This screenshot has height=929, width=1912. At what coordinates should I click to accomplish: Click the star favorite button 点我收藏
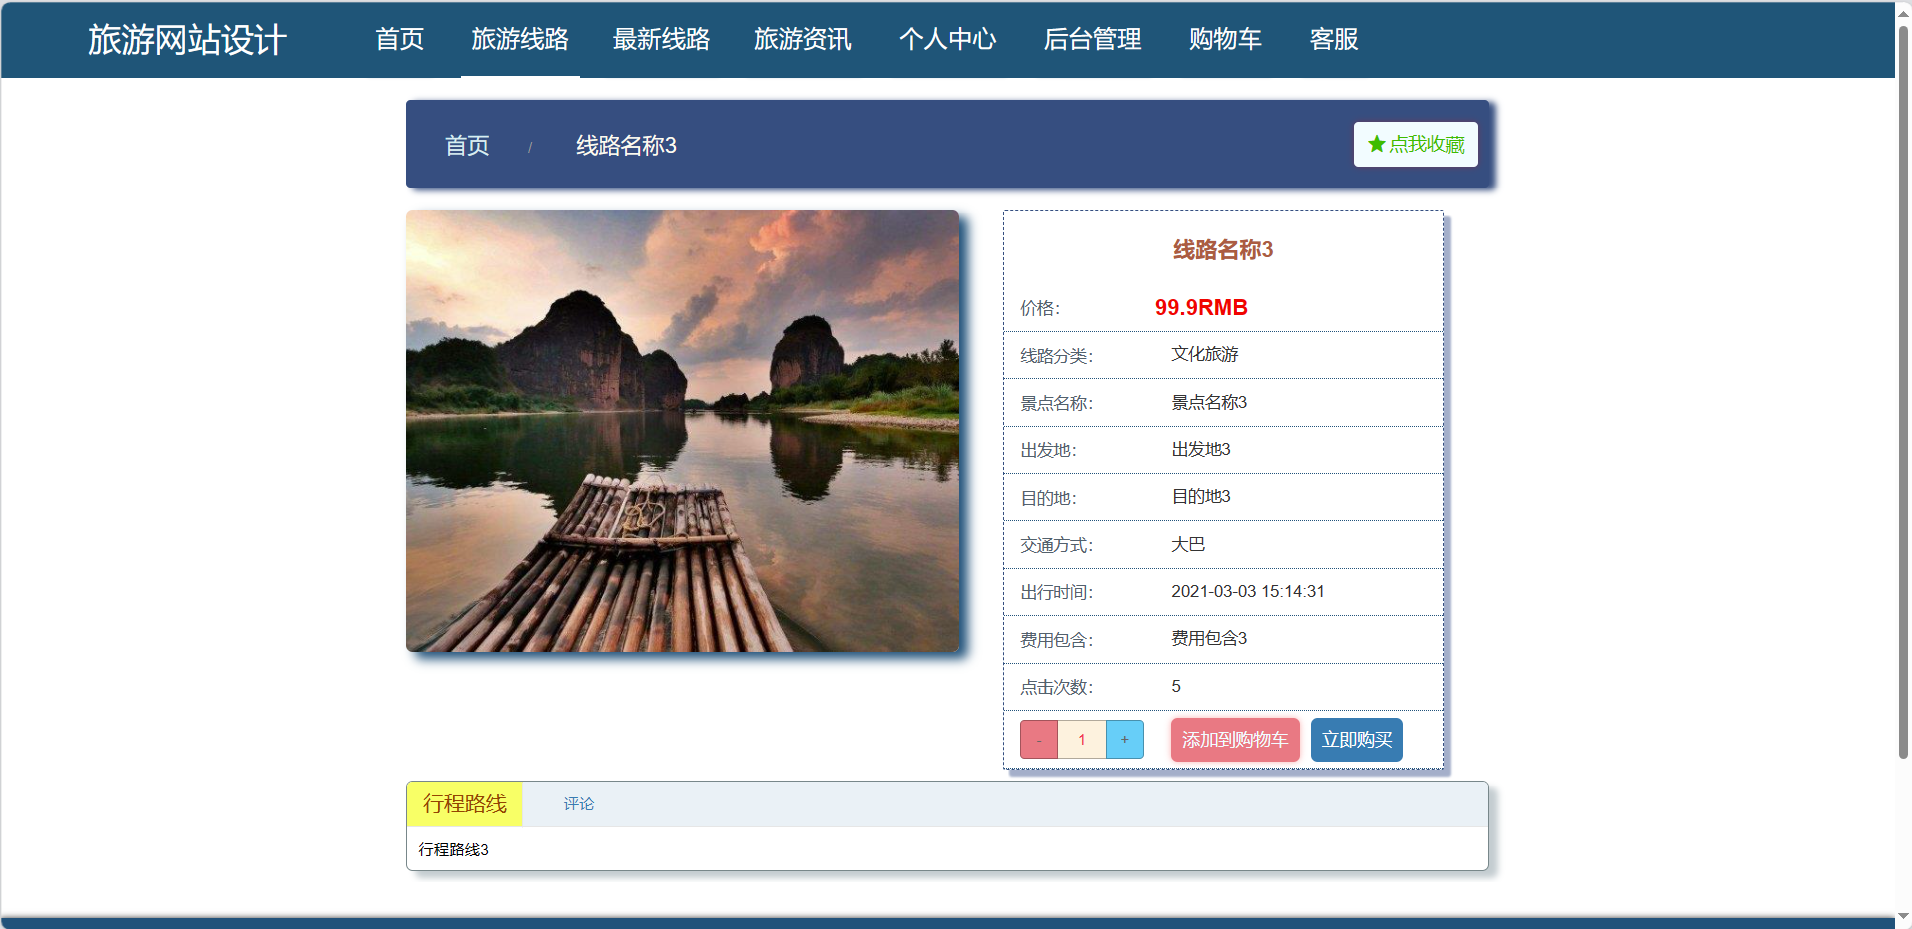click(1415, 145)
